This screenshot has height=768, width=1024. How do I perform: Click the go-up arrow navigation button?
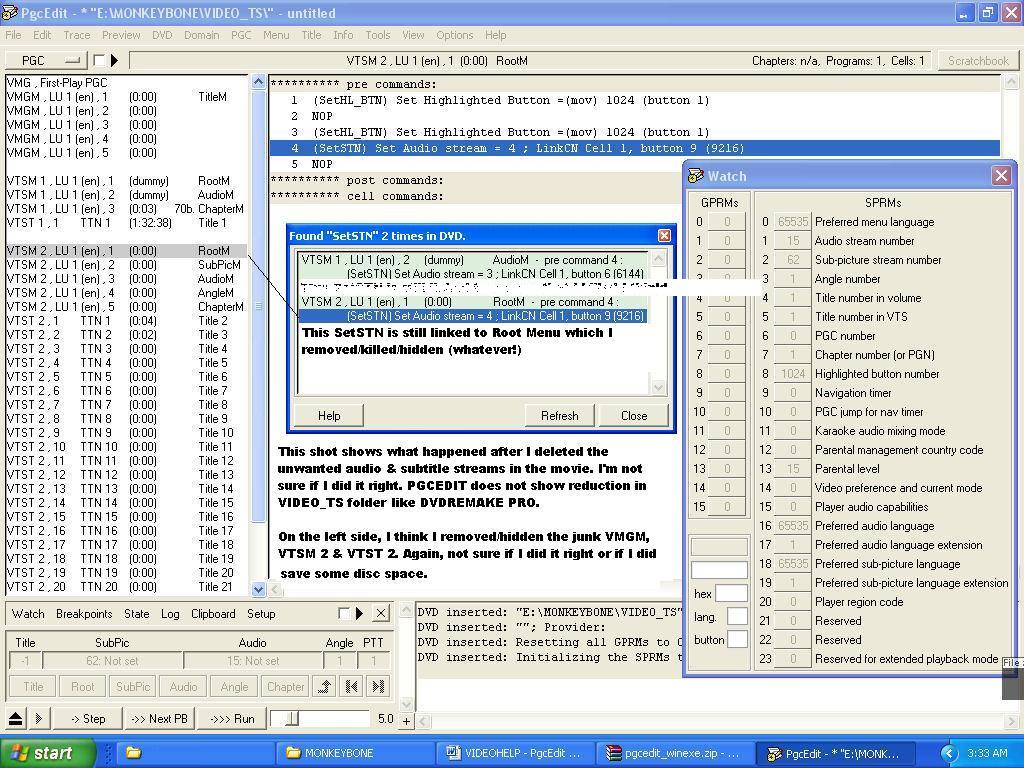(x=325, y=686)
